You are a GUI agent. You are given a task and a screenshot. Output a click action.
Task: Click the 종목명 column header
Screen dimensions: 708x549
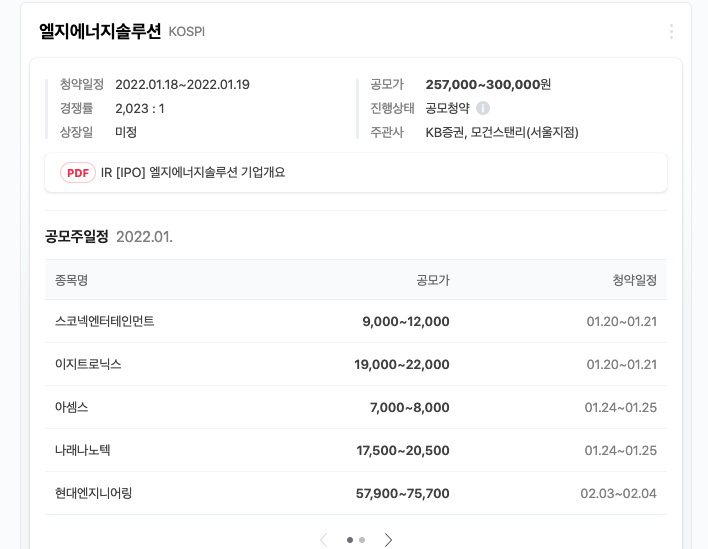pos(71,280)
